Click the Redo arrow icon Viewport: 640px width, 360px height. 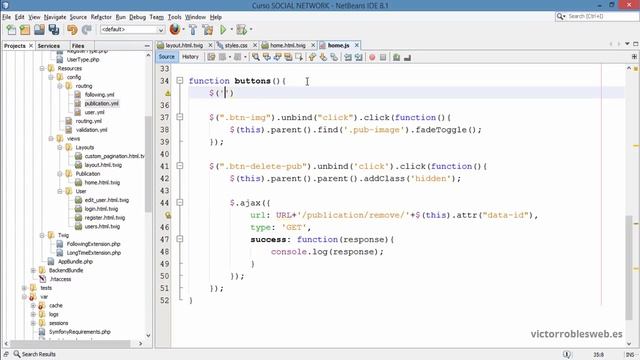86,29
